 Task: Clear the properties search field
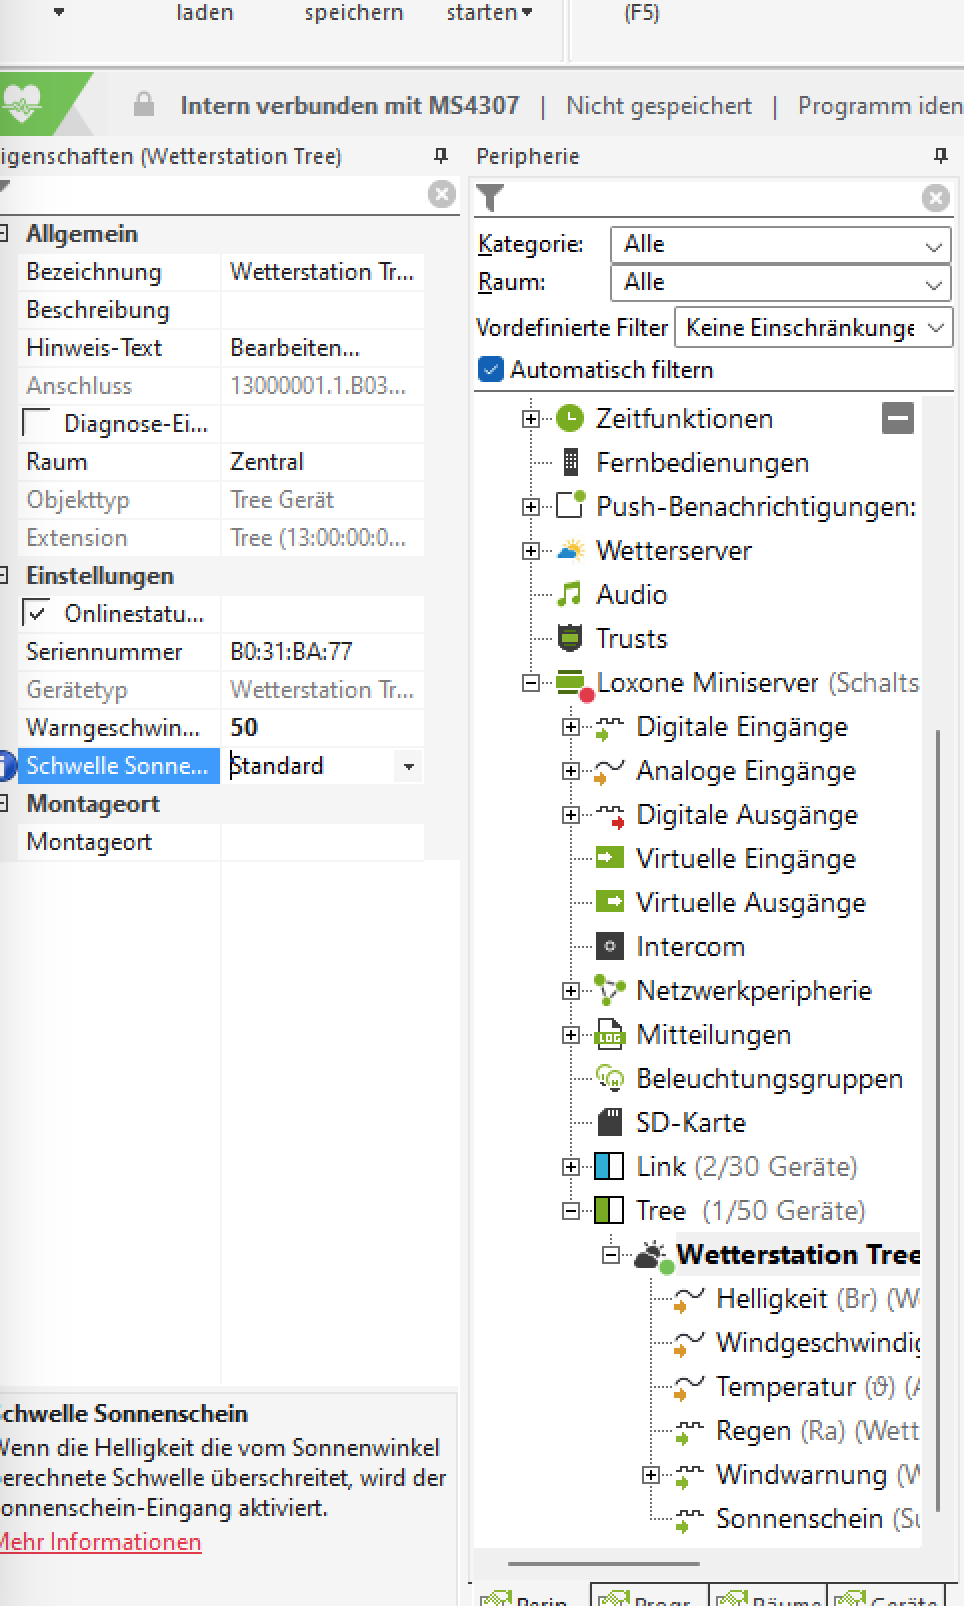(441, 194)
